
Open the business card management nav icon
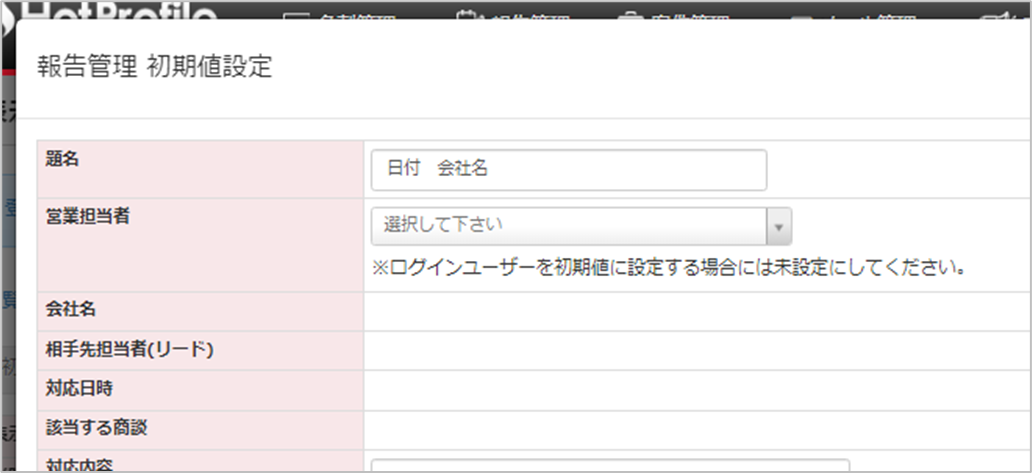tap(298, 14)
